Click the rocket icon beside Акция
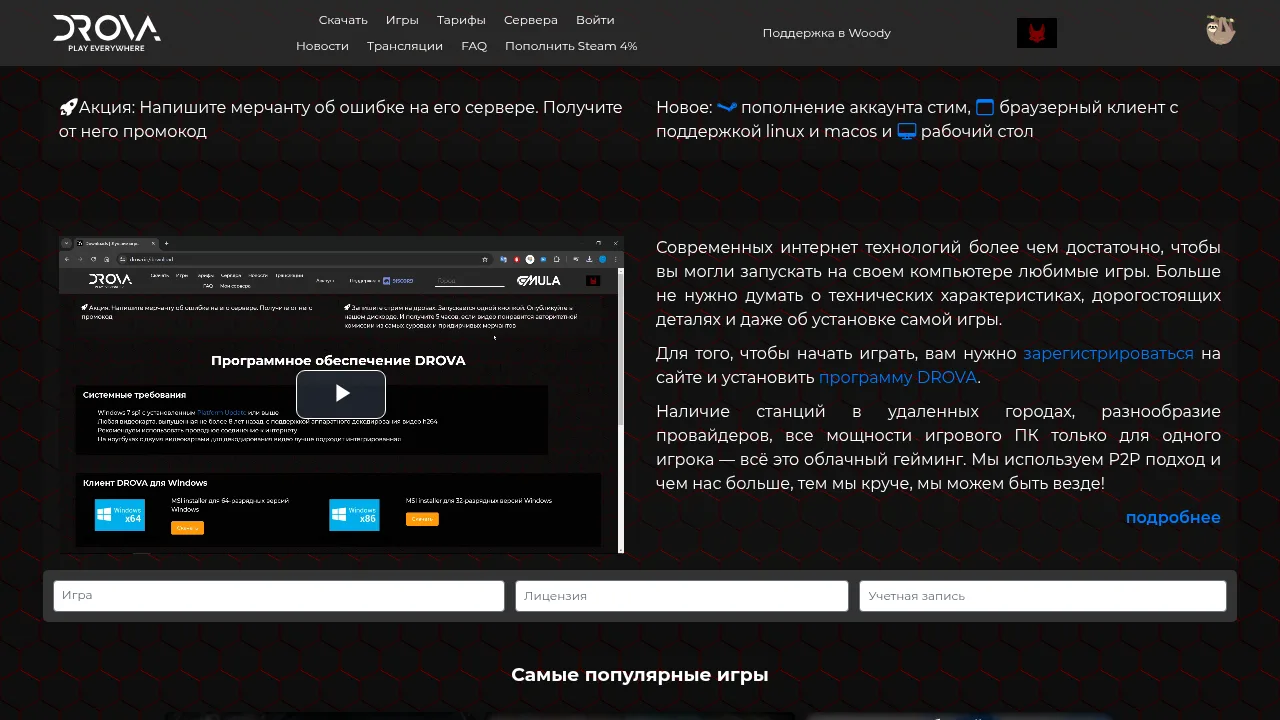Viewport: 1280px width, 720px height. (x=68, y=107)
